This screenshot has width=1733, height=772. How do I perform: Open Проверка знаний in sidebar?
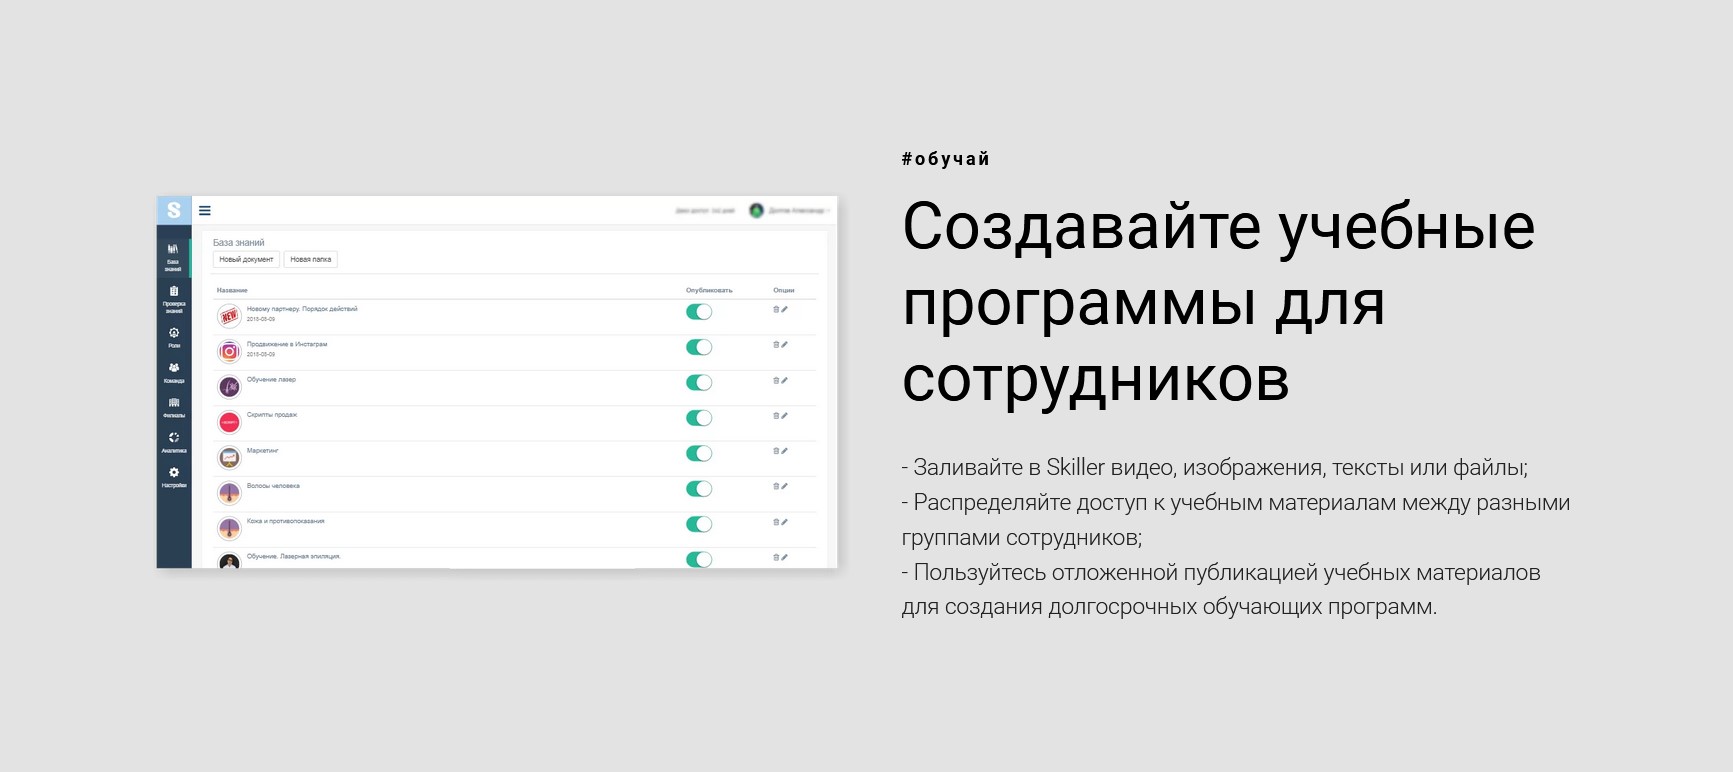click(x=174, y=298)
